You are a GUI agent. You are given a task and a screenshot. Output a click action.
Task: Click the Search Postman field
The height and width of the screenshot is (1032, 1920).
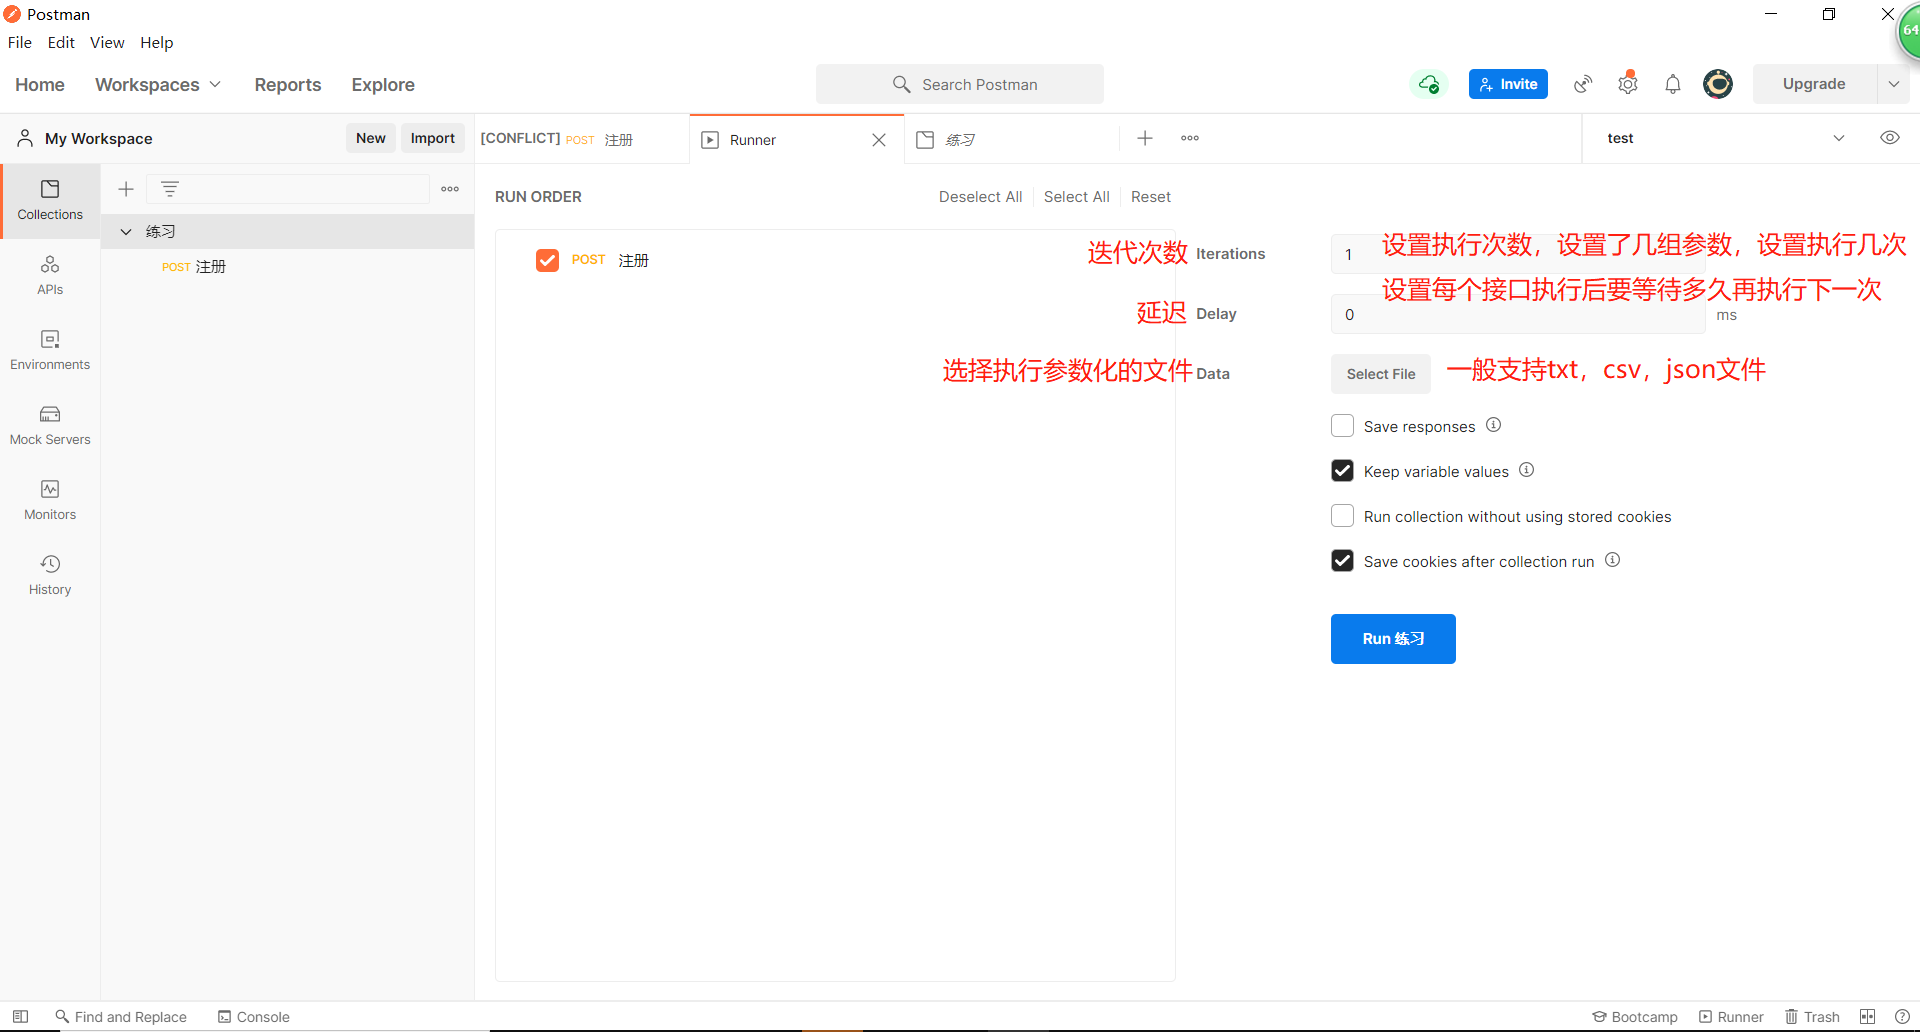pos(960,84)
